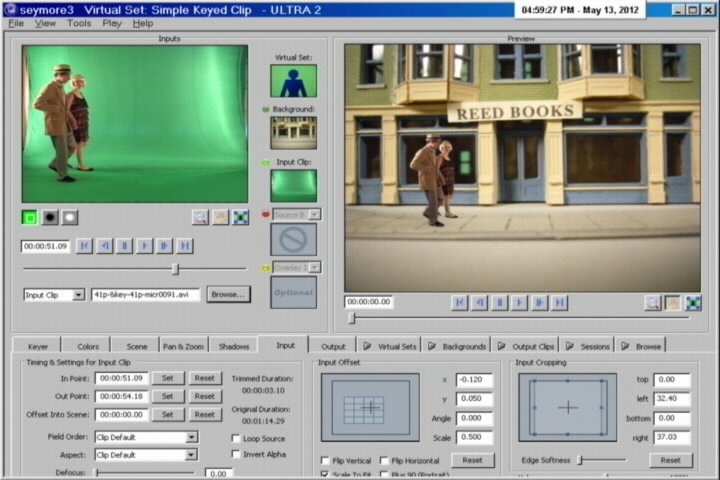Select the Input Clip thumbnail
This screenshot has height=480, width=720.
293,186
